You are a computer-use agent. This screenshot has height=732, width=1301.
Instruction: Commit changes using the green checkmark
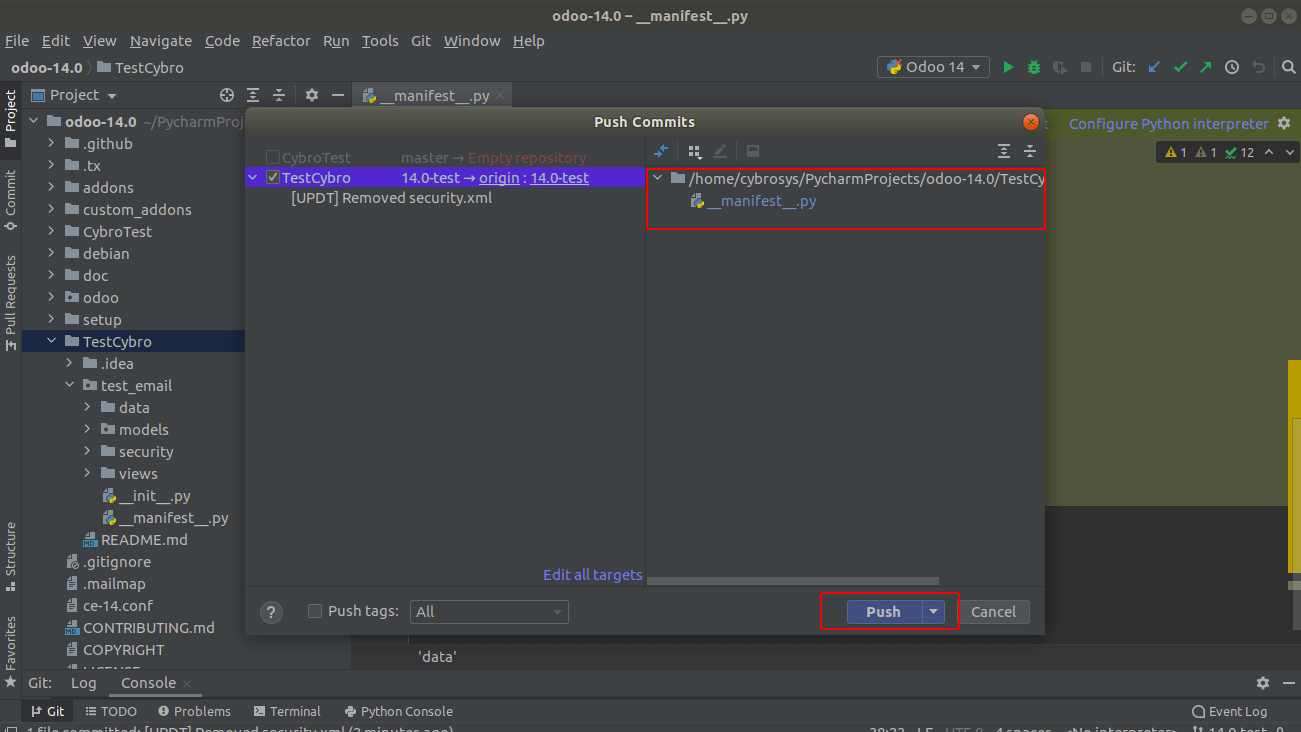[x=1180, y=66]
